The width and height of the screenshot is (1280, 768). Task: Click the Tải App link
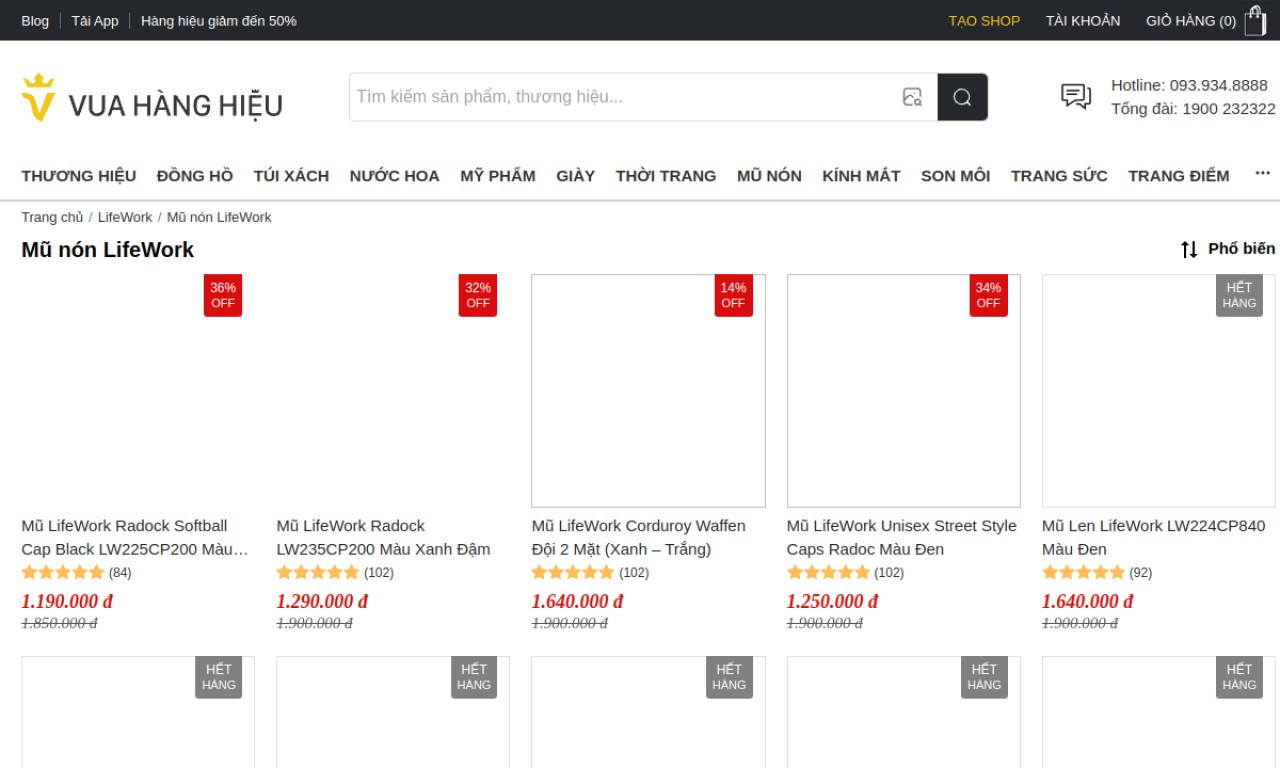tap(95, 20)
